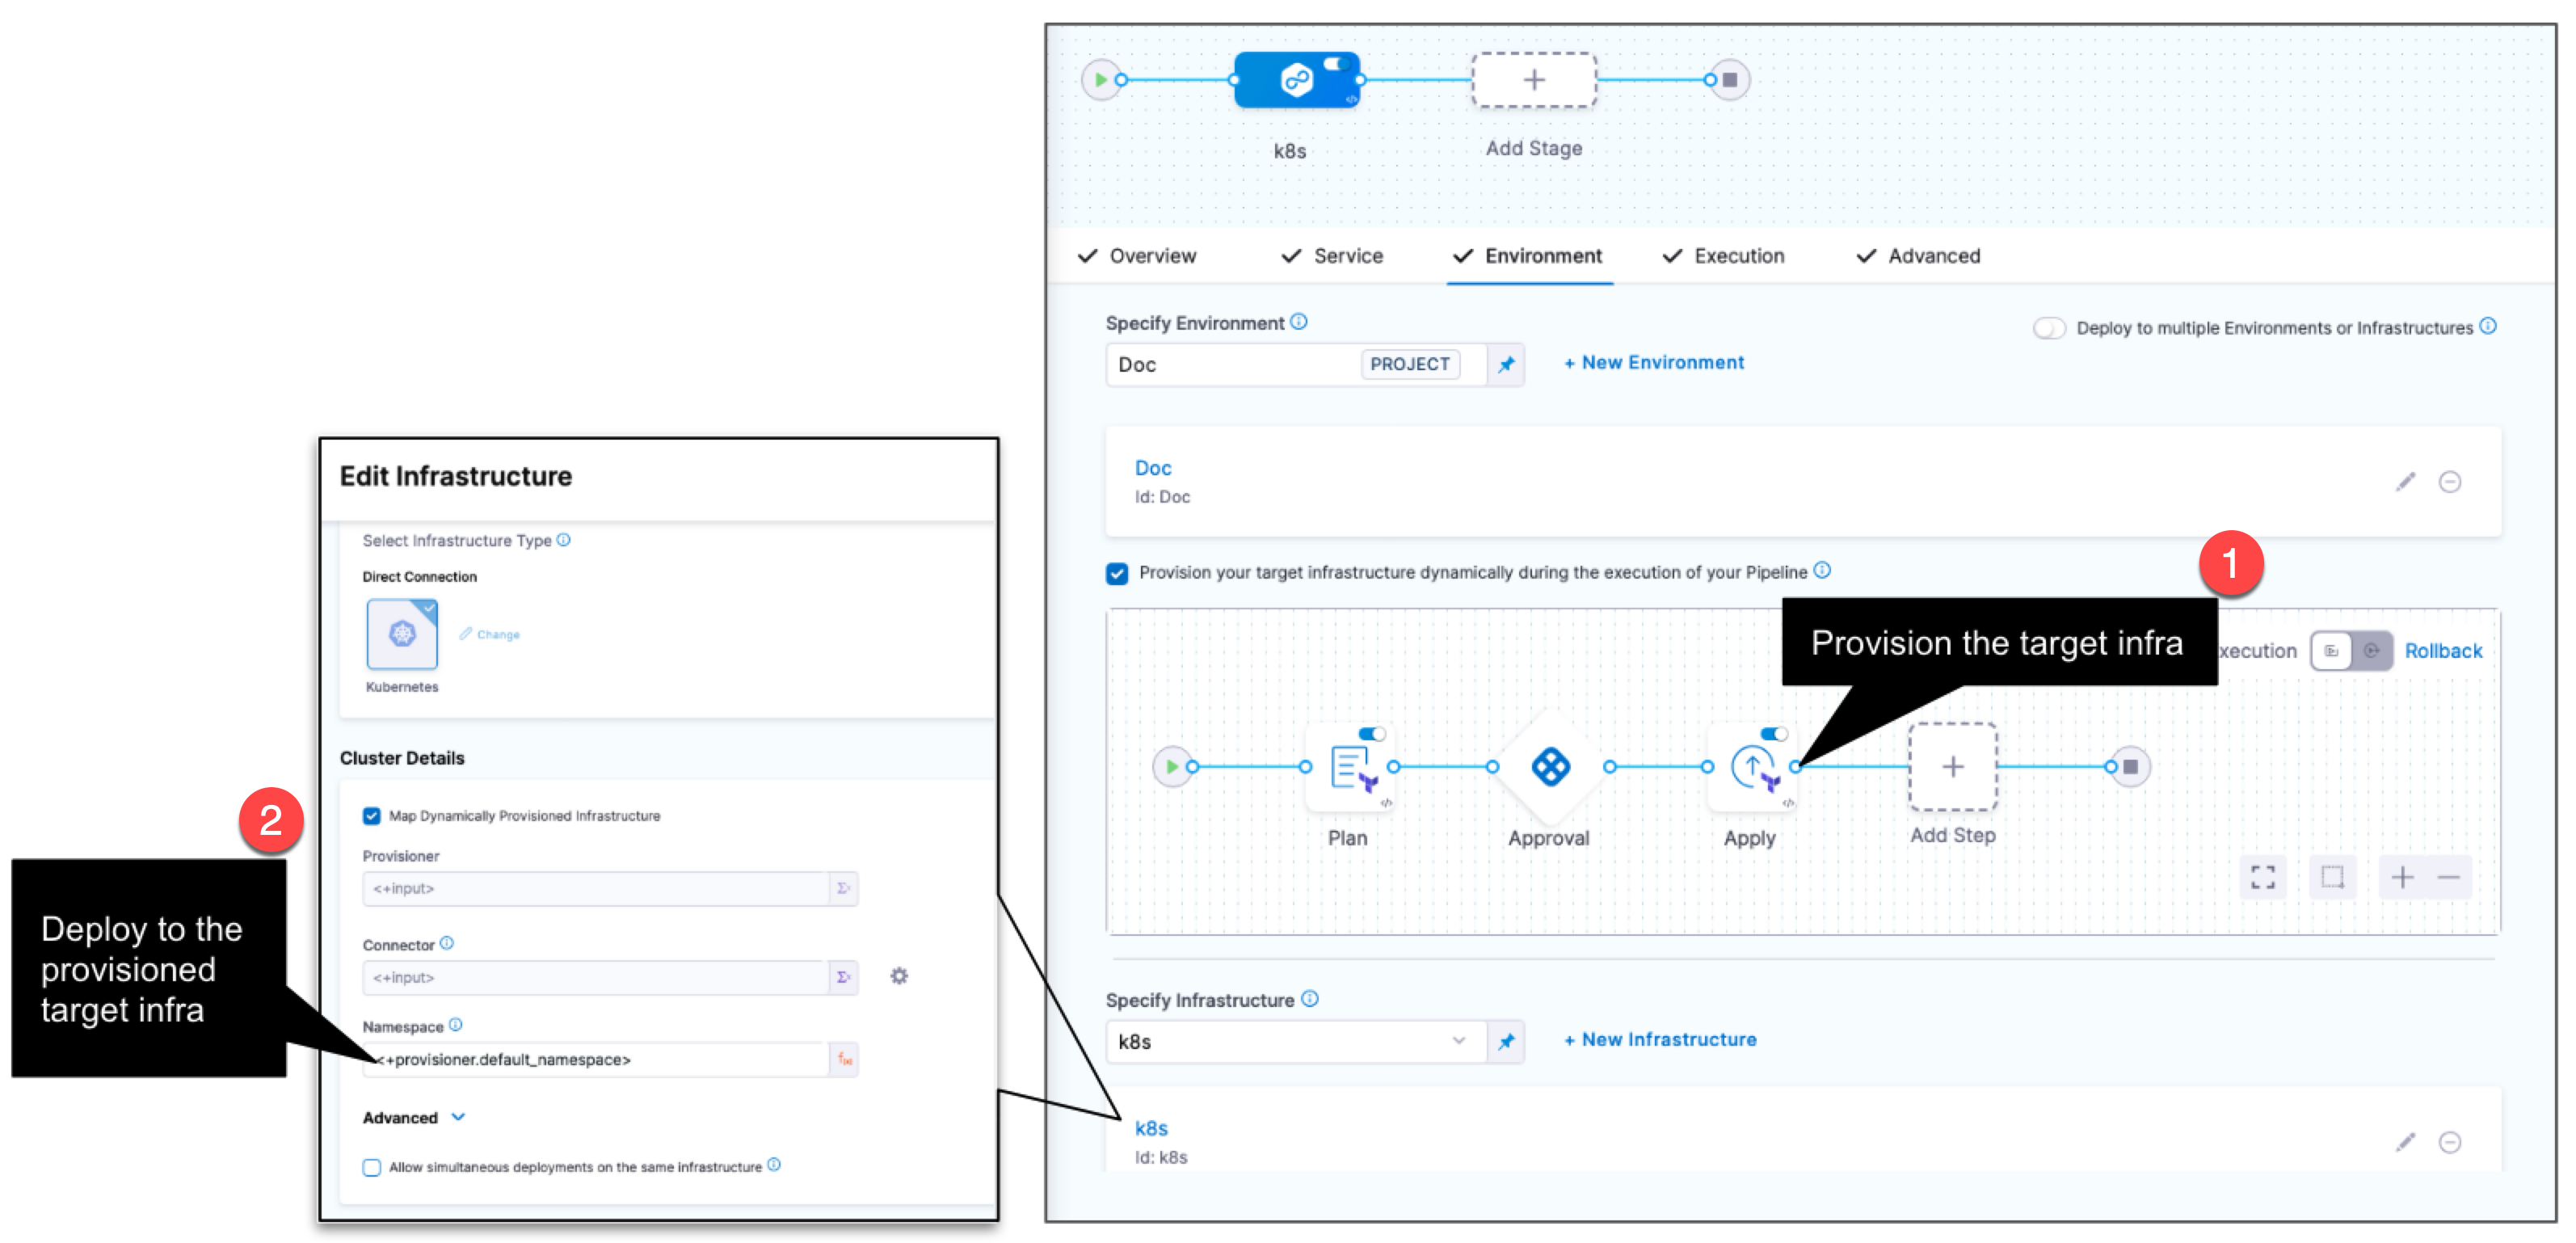Viewport: 2576px width, 1243px height.
Task: Remove the k8s infrastructure with minus icon
Action: (x=2449, y=1142)
